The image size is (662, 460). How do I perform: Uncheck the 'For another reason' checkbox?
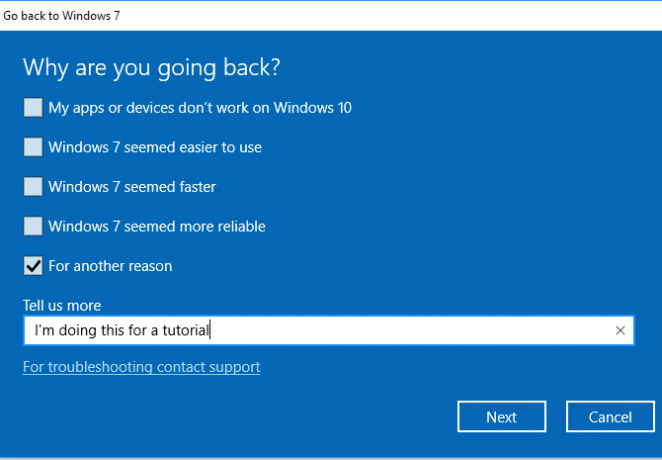[33, 266]
